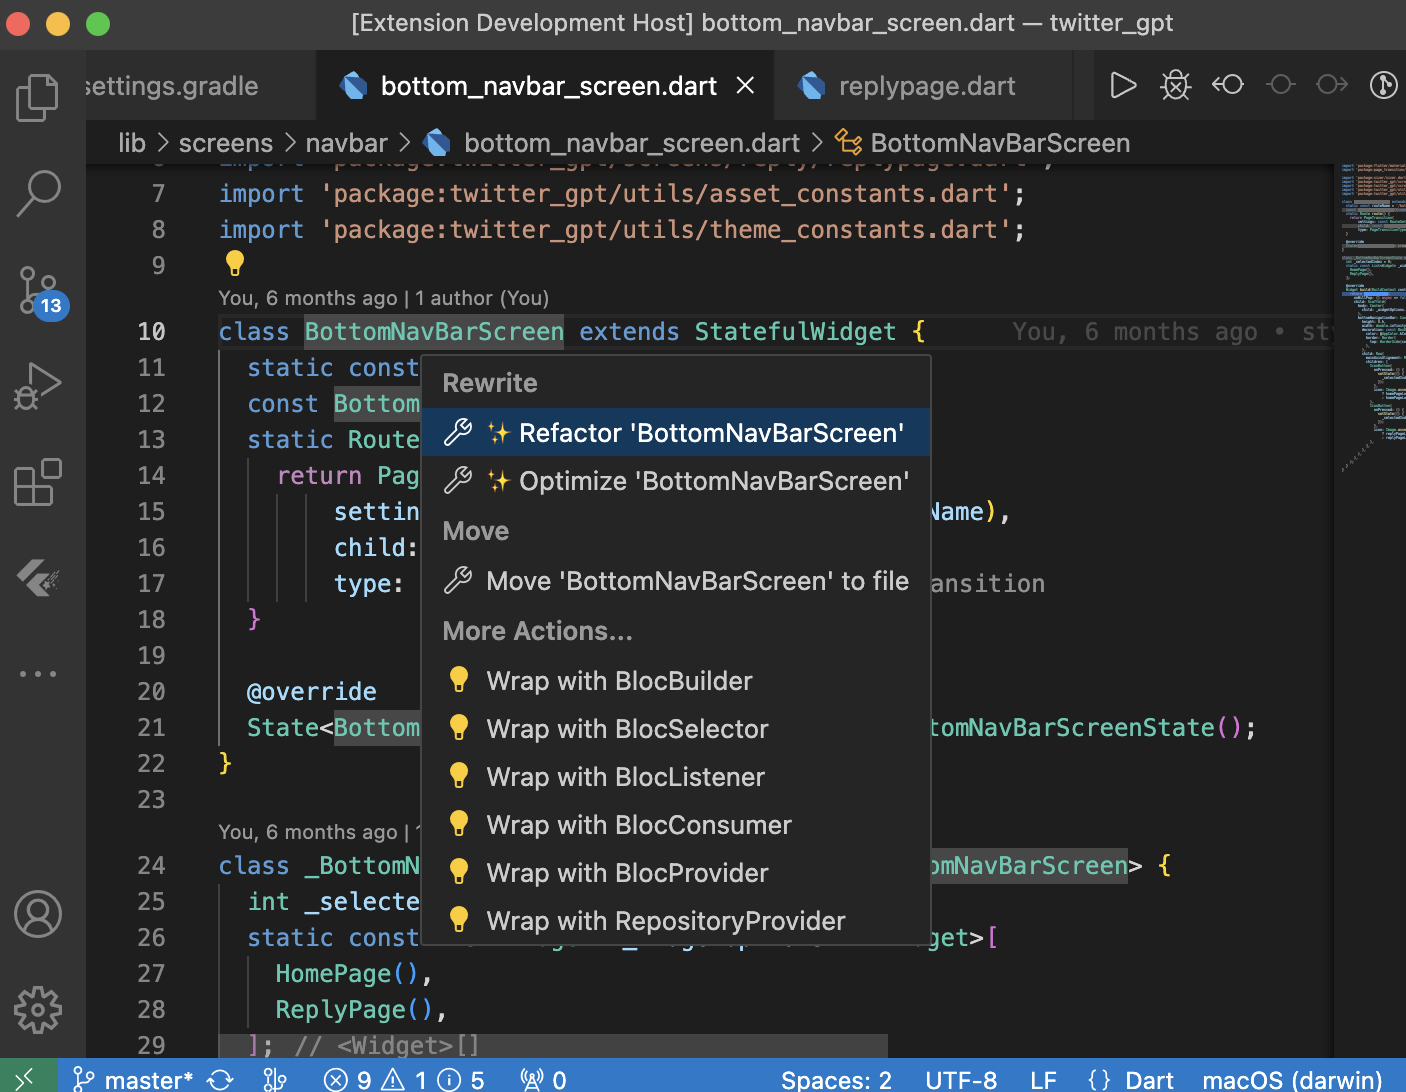
Task: Select Wrap with BlocBuilder
Action: pos(676,681)
